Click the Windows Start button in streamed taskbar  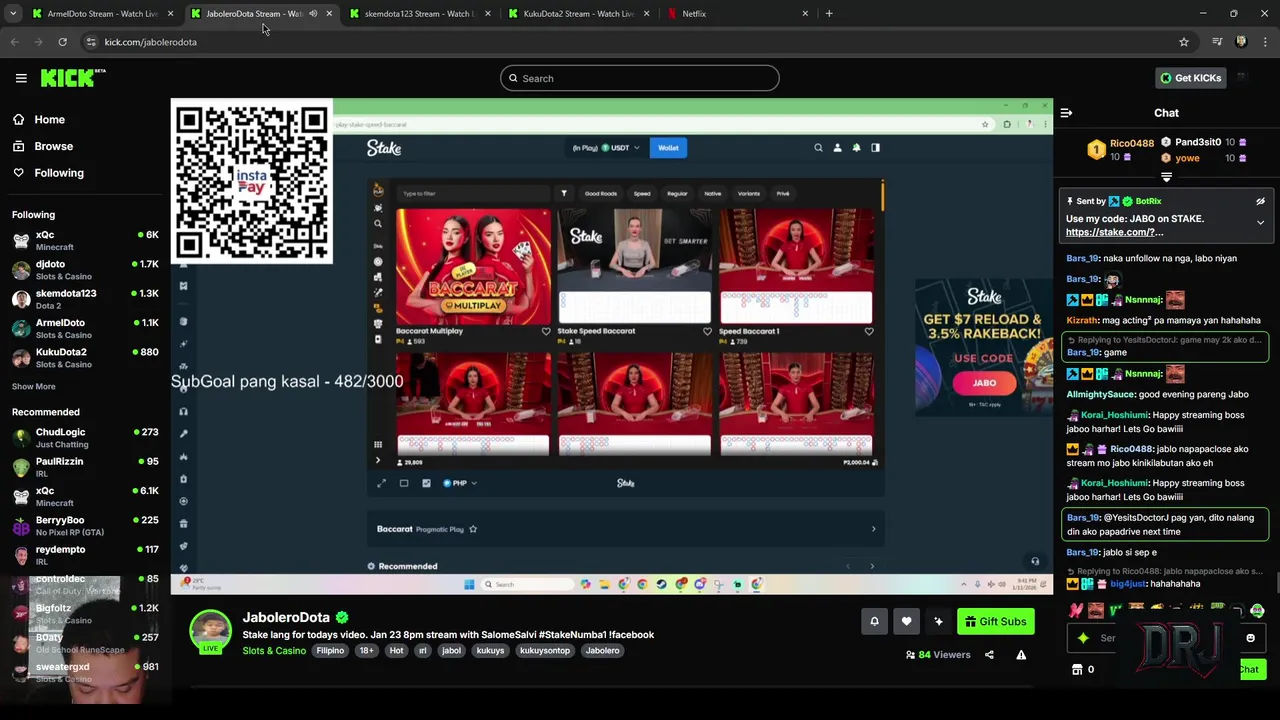point(469,585)
